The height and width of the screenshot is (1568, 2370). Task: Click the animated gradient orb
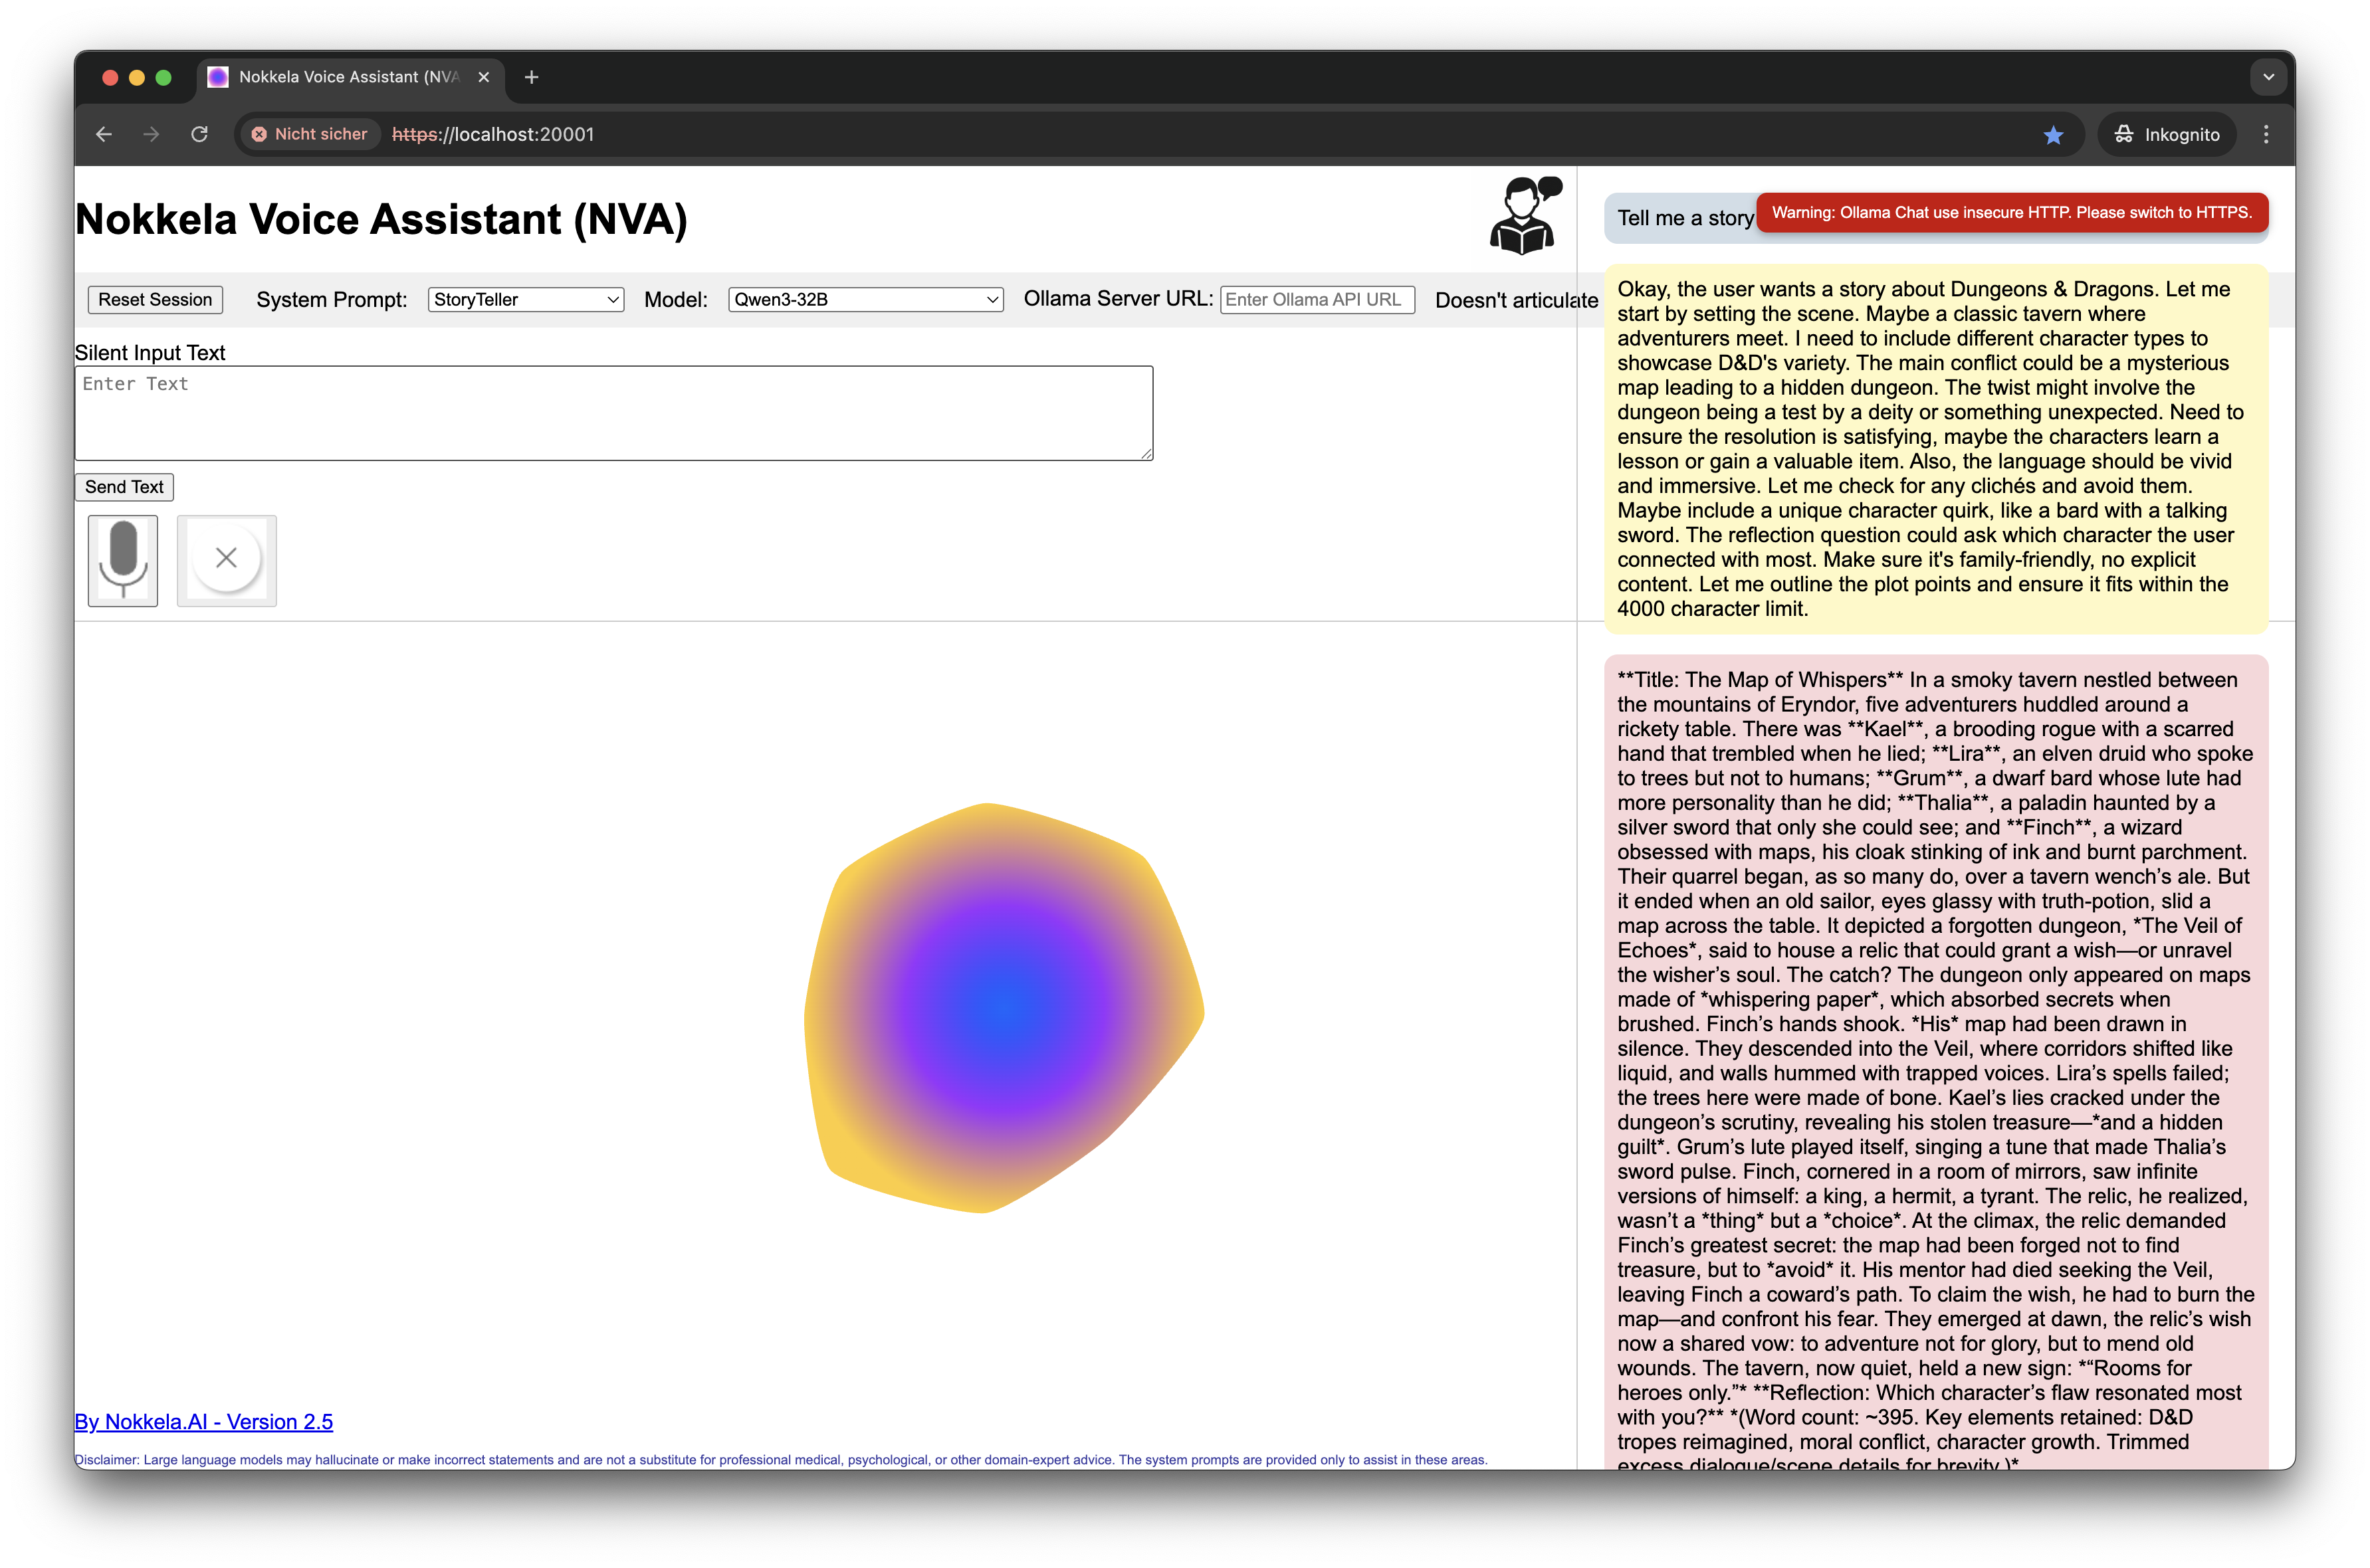(1002, 1008)
